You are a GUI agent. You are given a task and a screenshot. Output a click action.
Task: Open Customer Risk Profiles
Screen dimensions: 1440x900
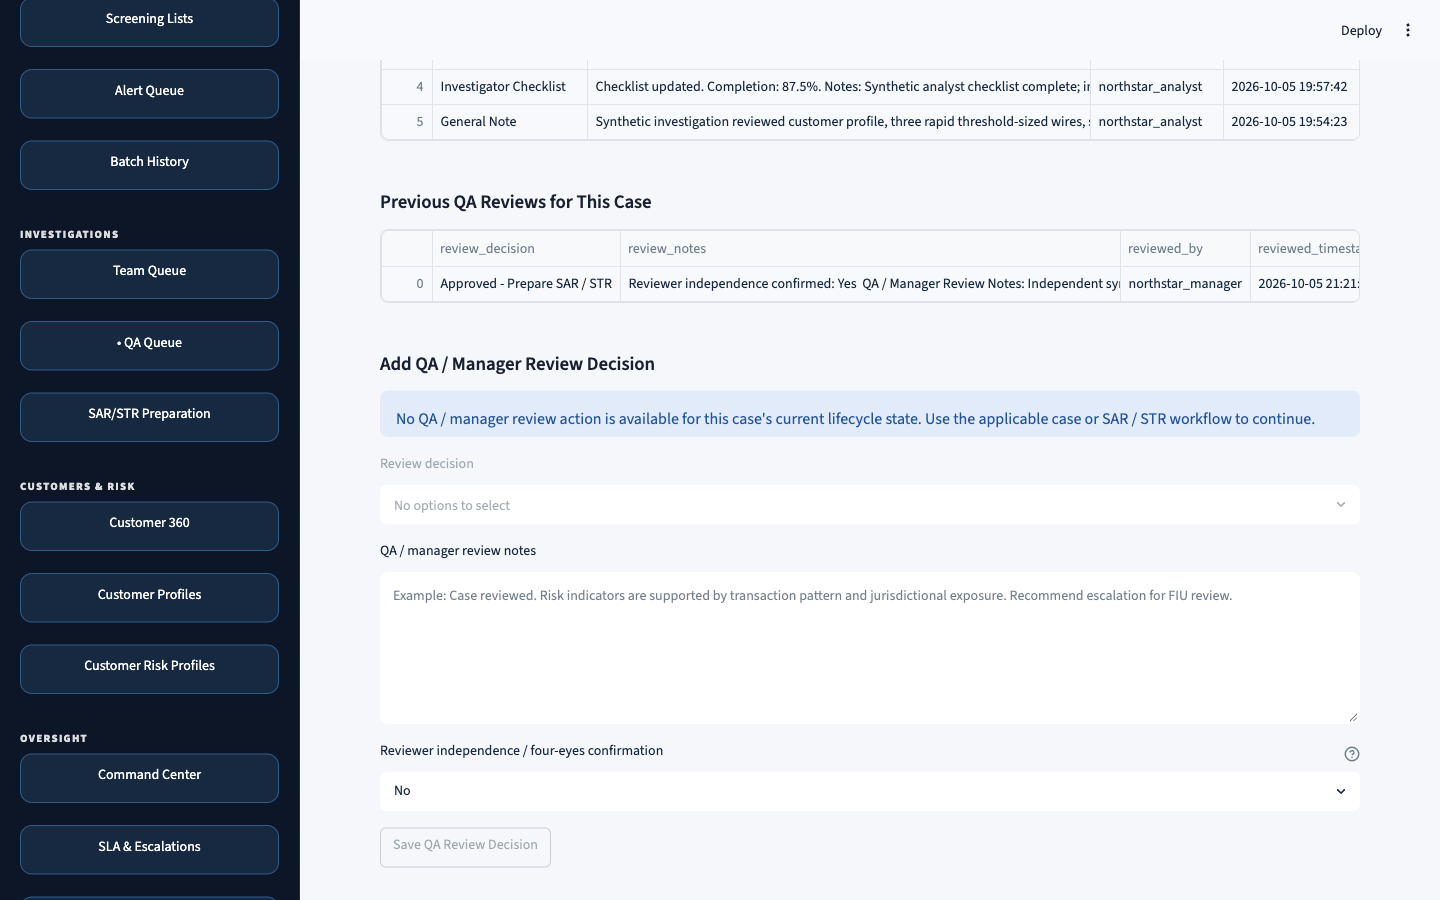coord(149,668)
